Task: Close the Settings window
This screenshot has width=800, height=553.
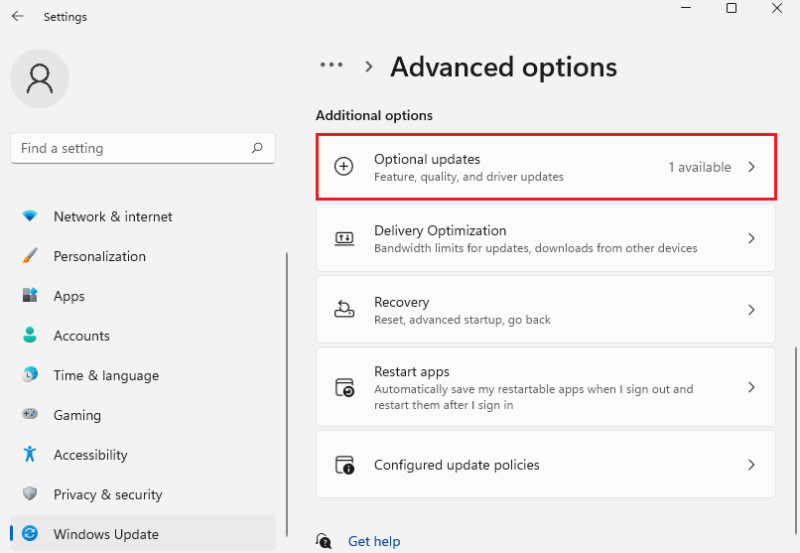Action: point(777,8)
